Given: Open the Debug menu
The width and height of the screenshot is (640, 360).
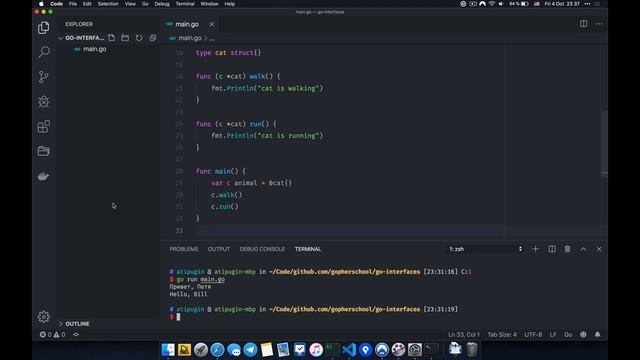Looking at the screenshot, I should (x=162, y=4).
